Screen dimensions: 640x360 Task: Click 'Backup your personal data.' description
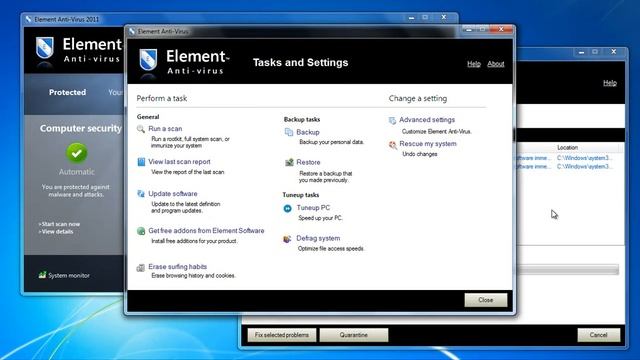pos(331,142)
